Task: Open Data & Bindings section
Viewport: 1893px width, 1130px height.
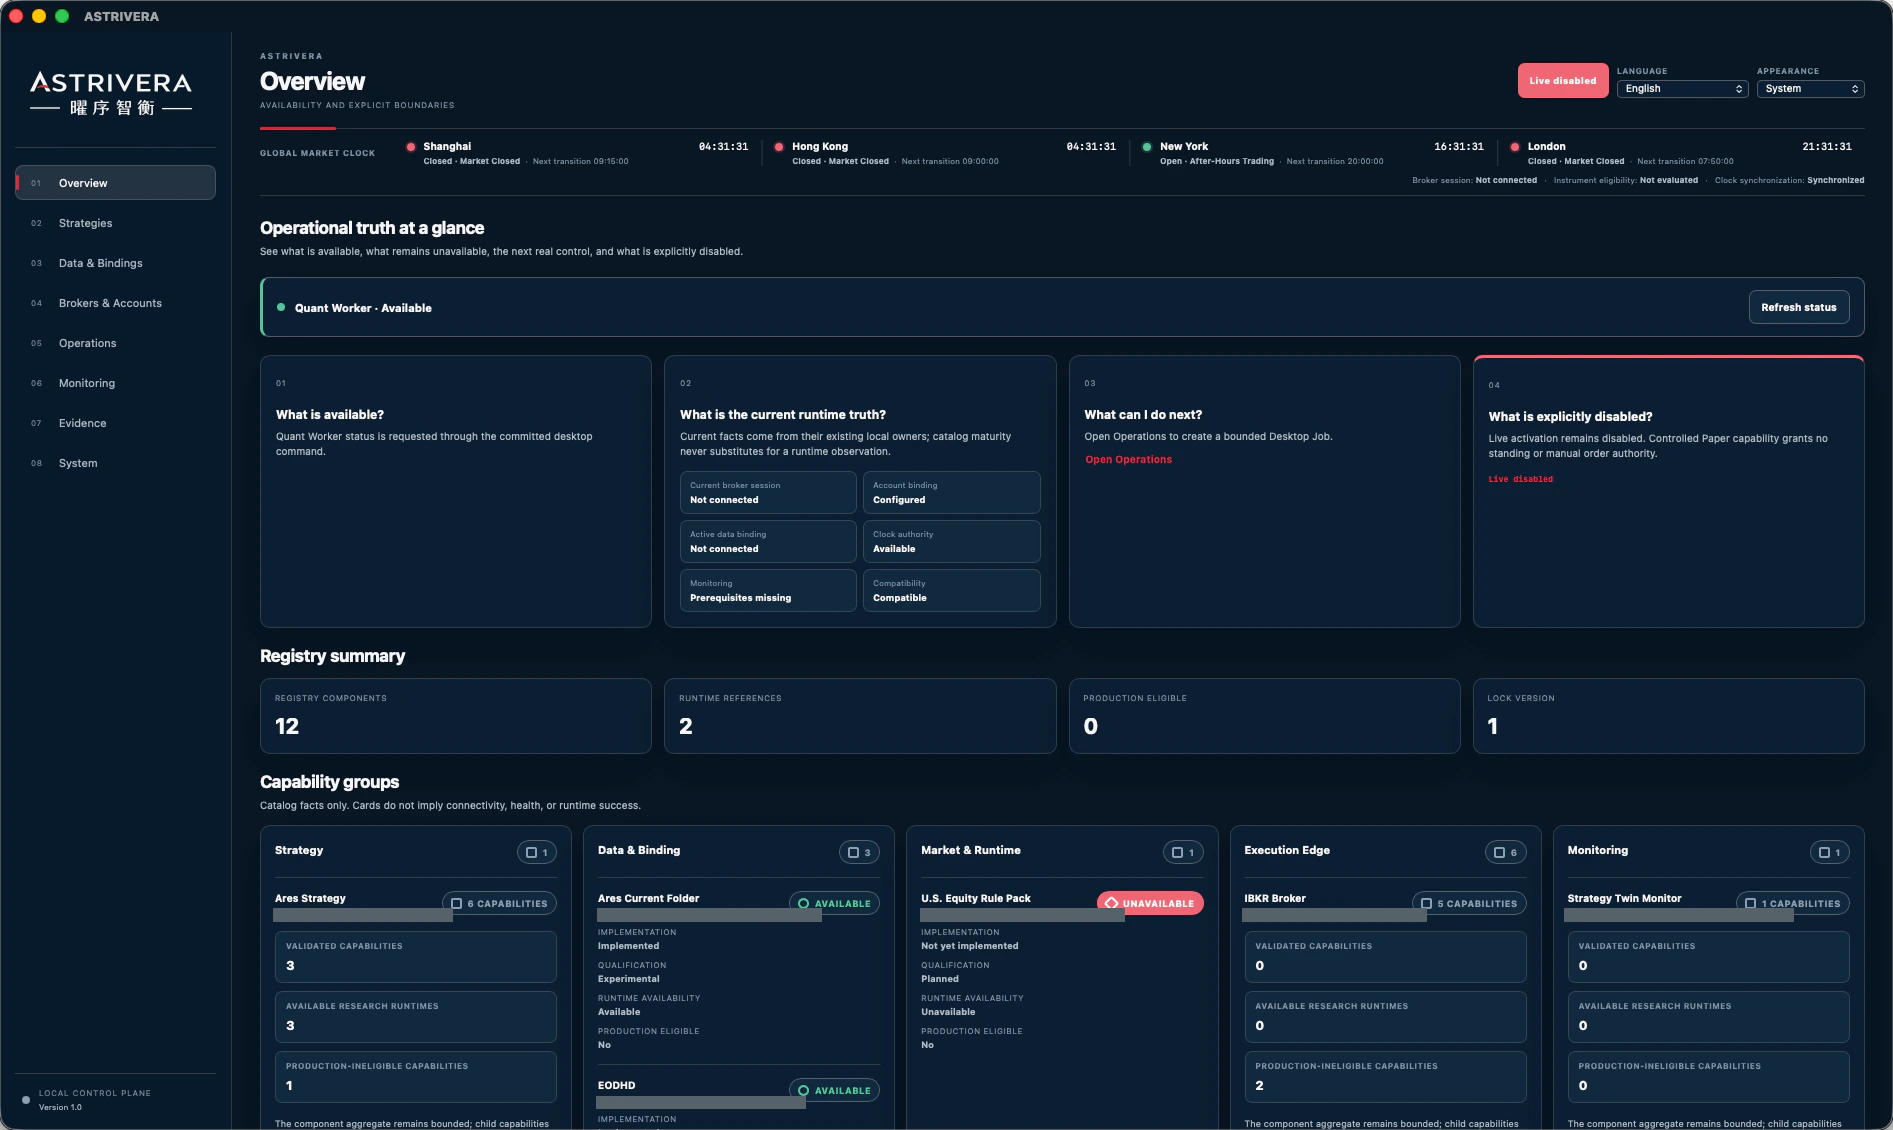Action: tap(115, 263)
